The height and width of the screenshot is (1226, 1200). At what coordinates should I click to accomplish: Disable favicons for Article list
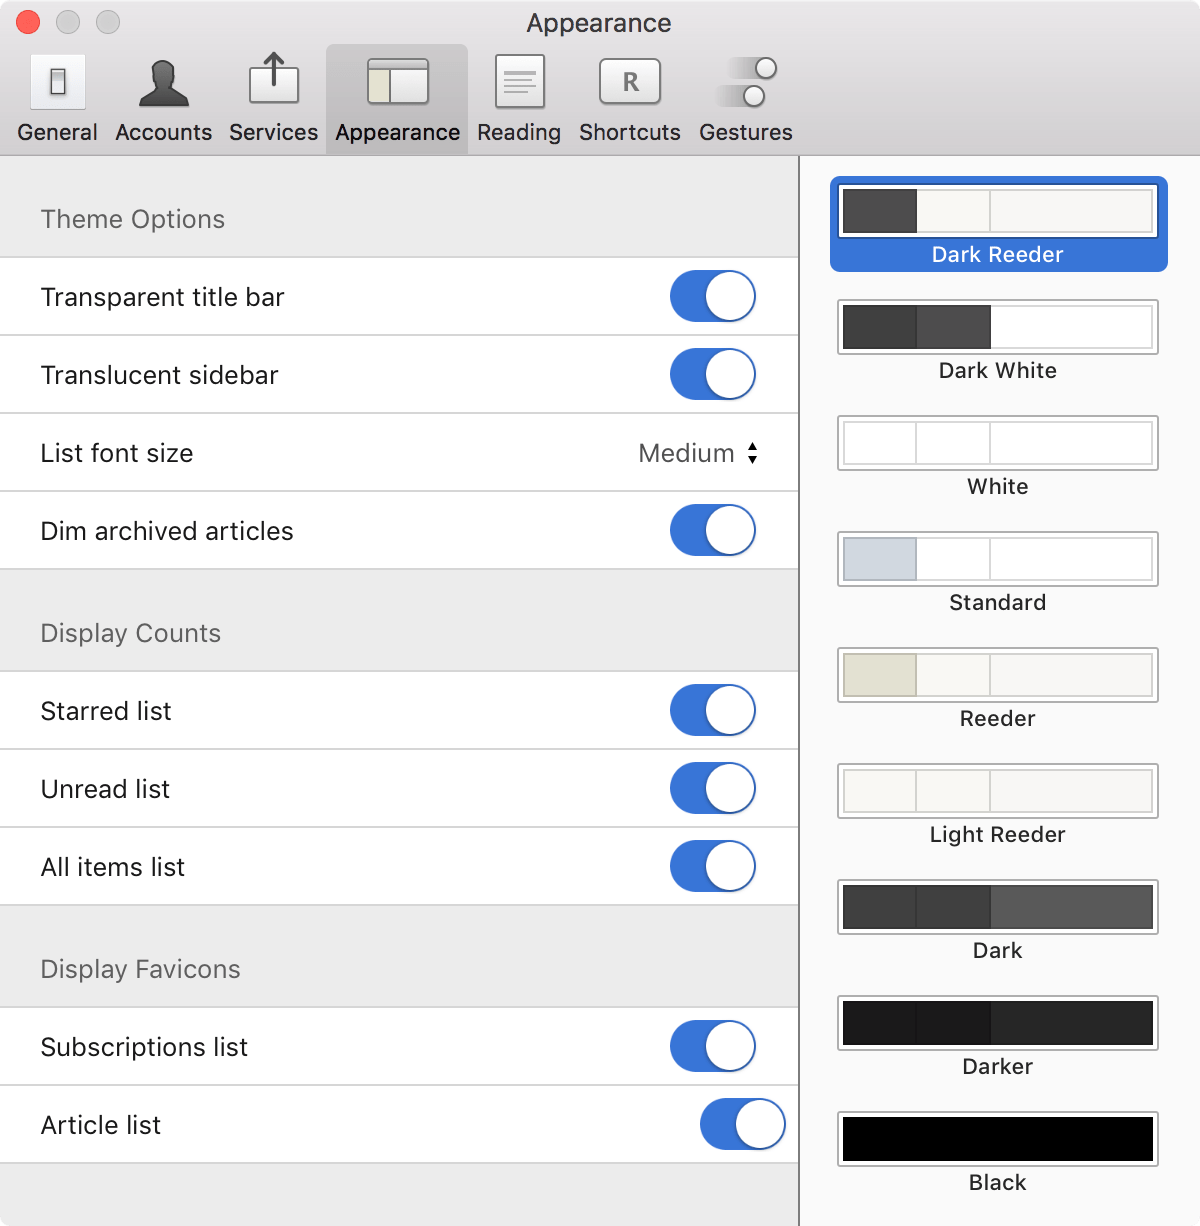click(x=742, y=1124)
